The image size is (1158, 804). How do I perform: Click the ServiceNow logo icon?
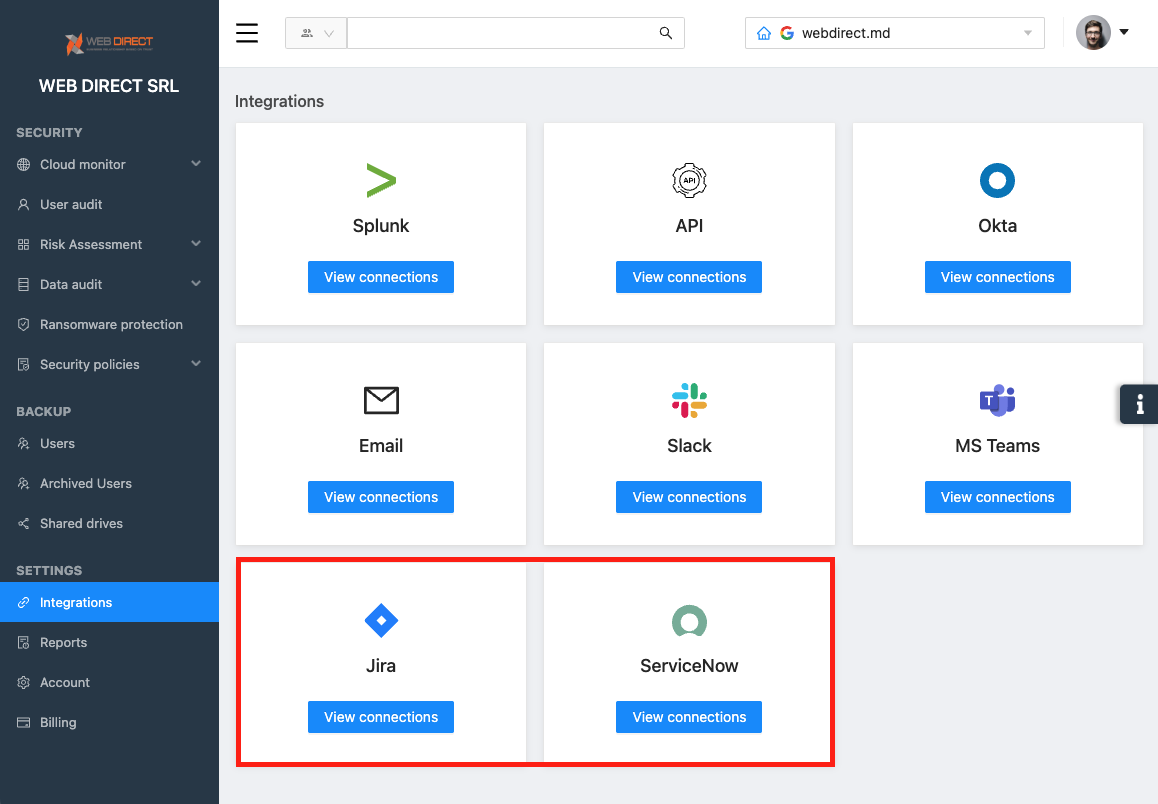tap(689, 621)
